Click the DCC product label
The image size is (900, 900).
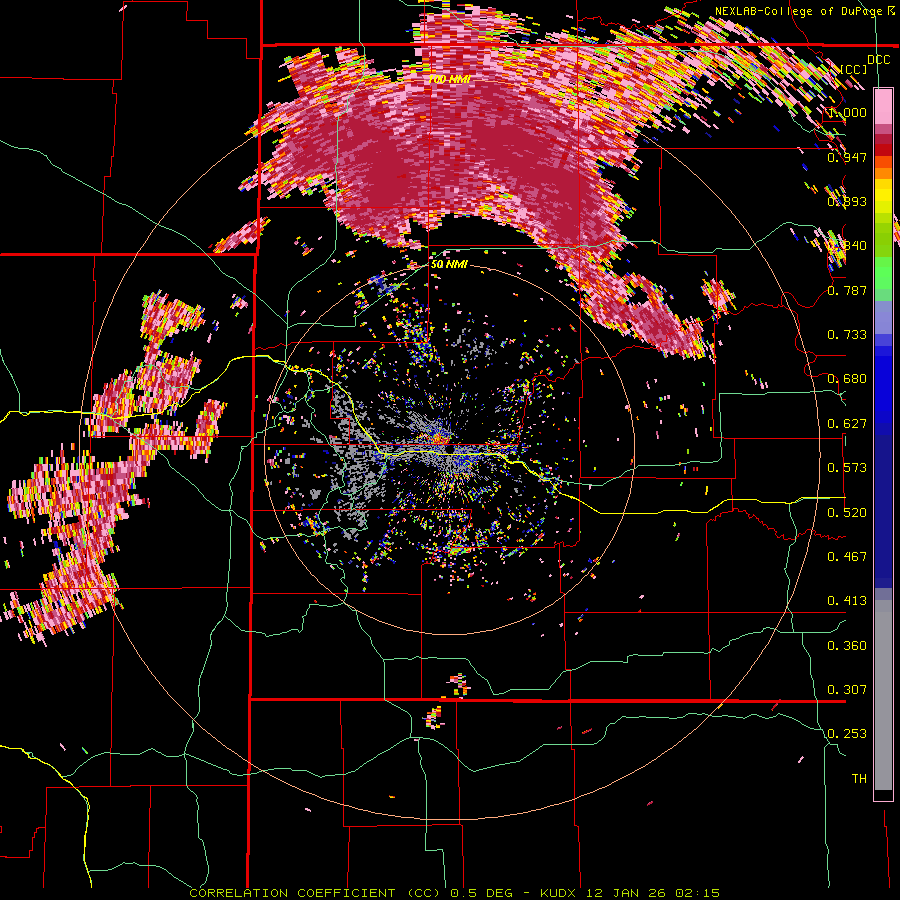(878, 60)
